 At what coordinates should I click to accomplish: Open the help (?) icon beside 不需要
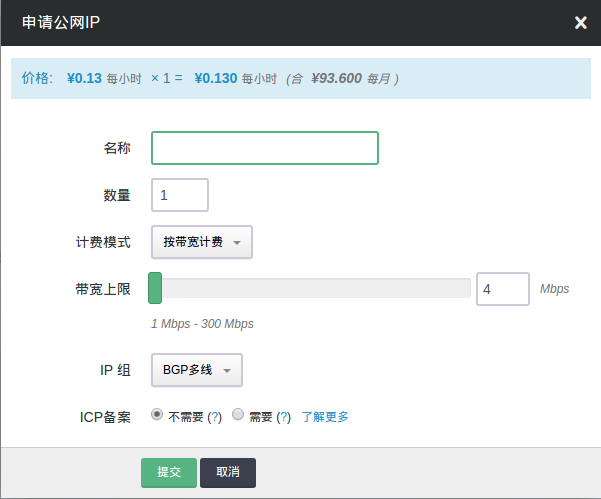214,417
